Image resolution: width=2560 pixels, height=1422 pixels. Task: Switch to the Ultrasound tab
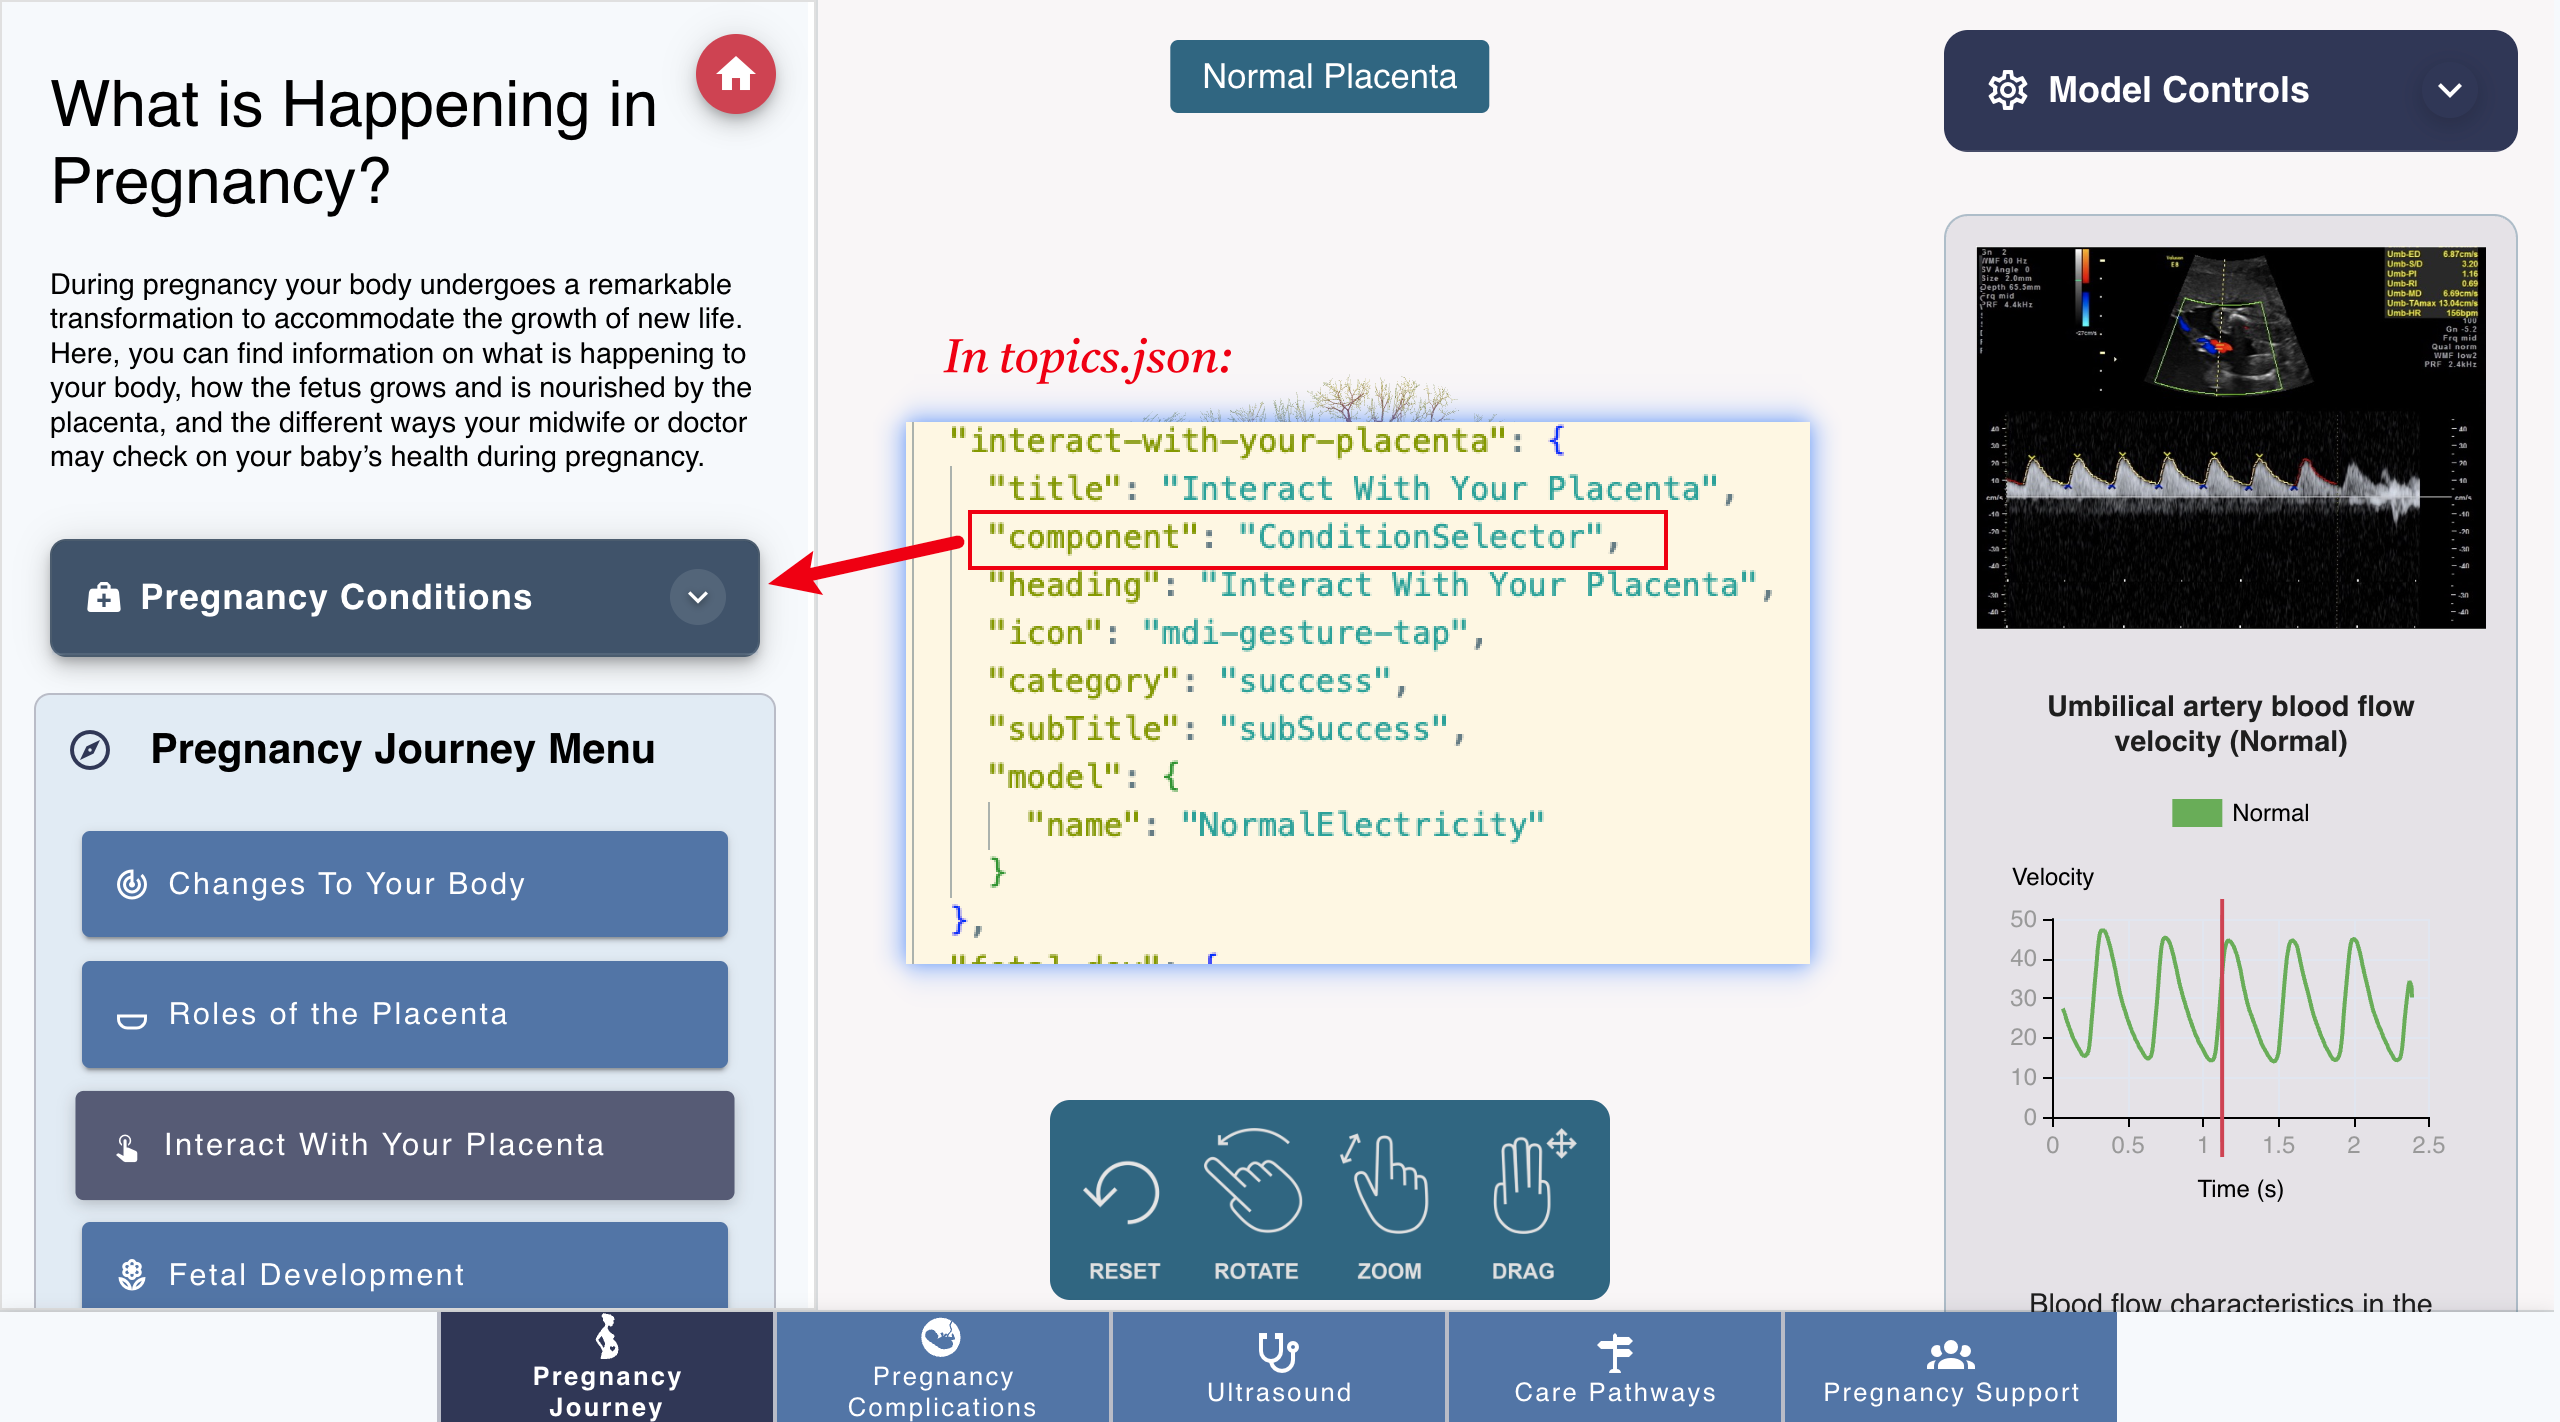click(1279, 1367)
